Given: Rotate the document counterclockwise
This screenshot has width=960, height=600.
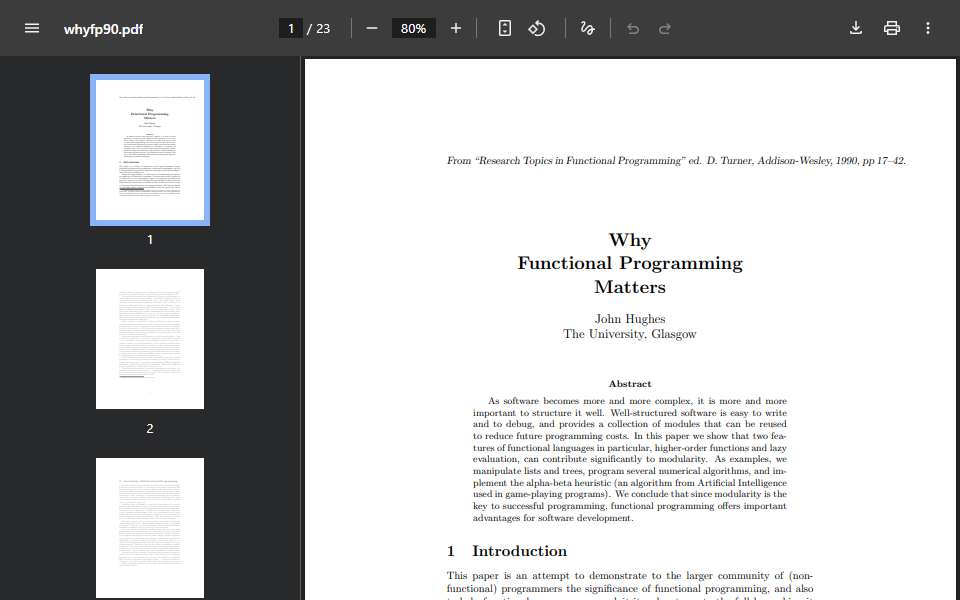Looking at the screenshot, I should coord(537,28).
